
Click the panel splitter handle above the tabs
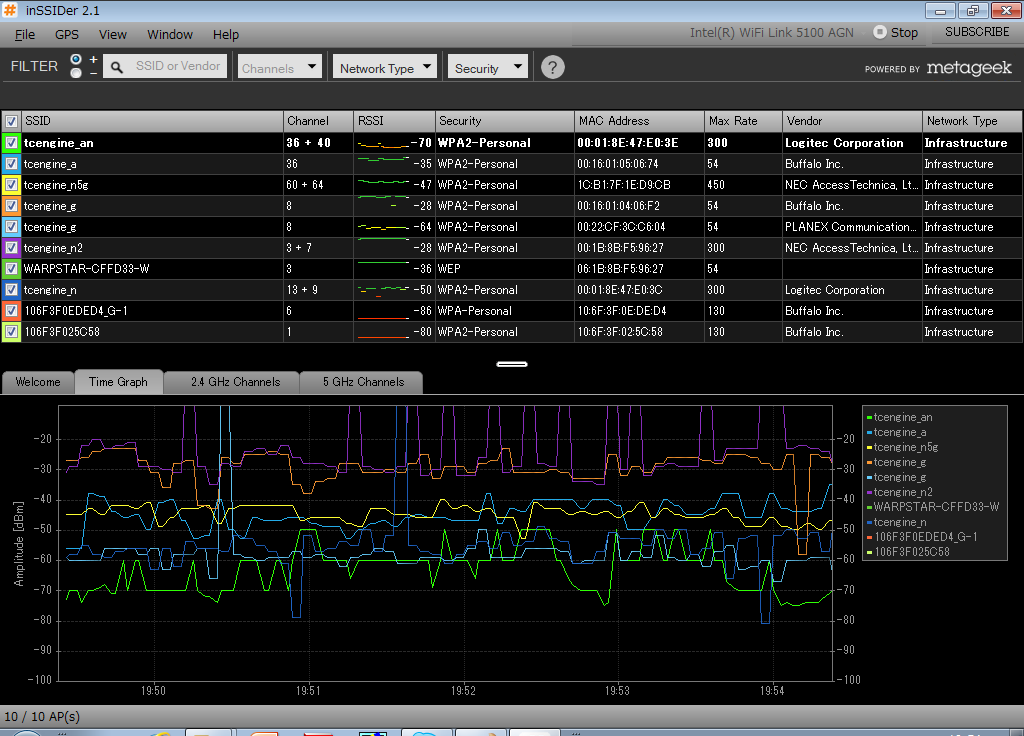click(x=512, y=364)
